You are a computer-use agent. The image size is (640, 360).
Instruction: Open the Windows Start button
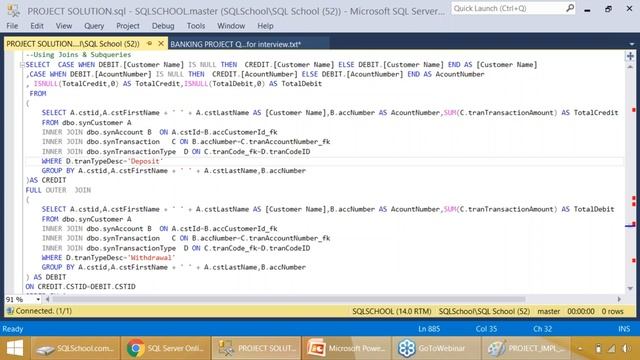click(x=15, y=348)
